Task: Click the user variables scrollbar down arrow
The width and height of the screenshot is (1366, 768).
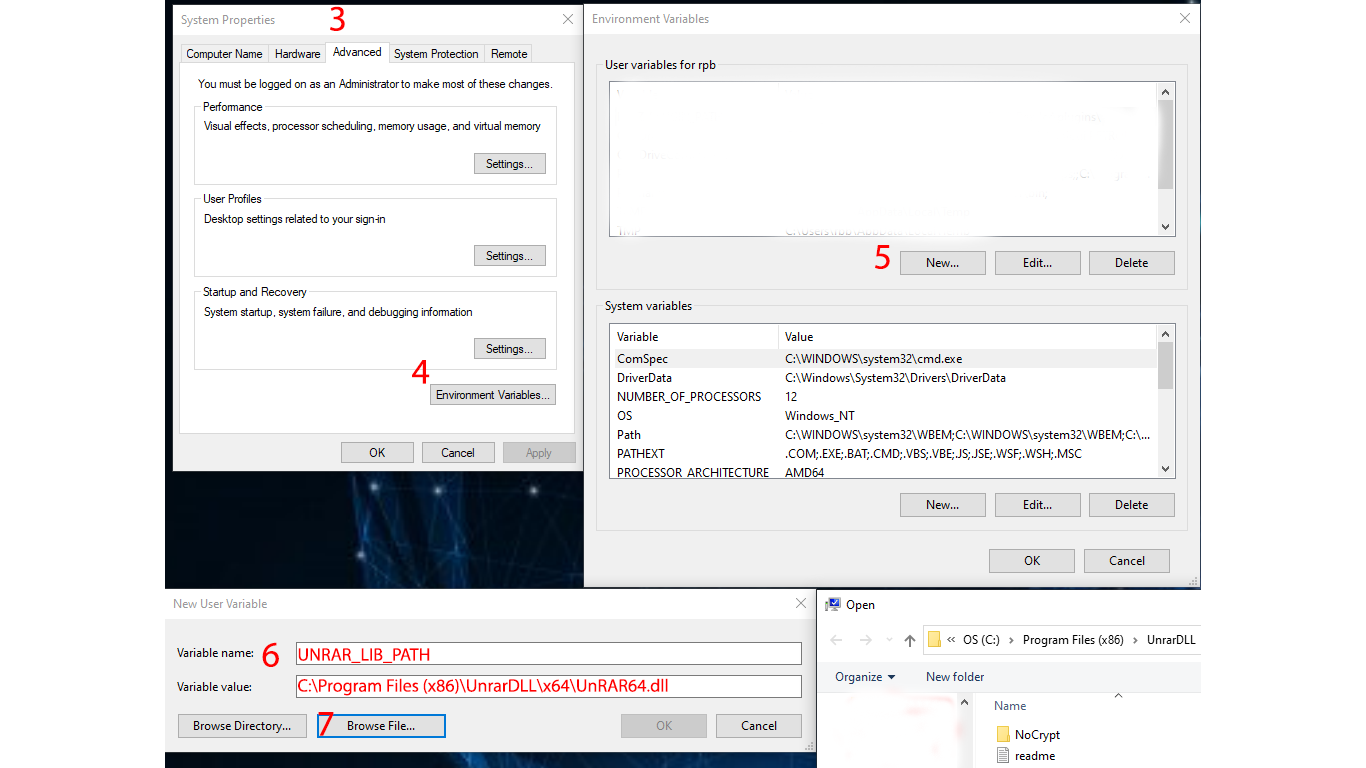Action: pos(1165,227)
